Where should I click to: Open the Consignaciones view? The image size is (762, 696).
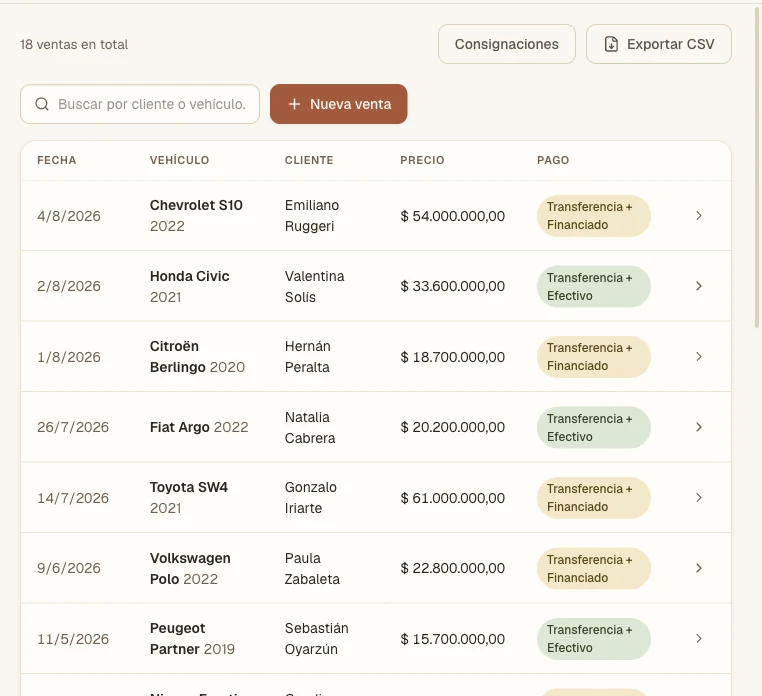[x=507, y=44]
